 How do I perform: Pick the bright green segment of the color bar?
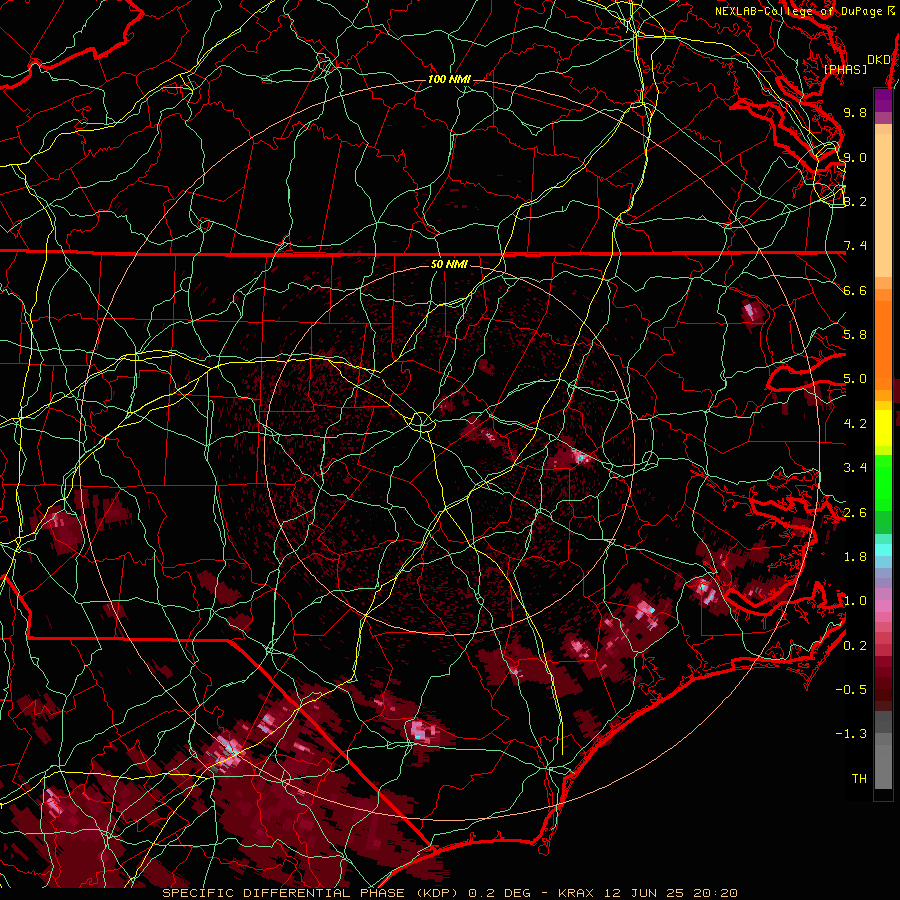(883, 485)
